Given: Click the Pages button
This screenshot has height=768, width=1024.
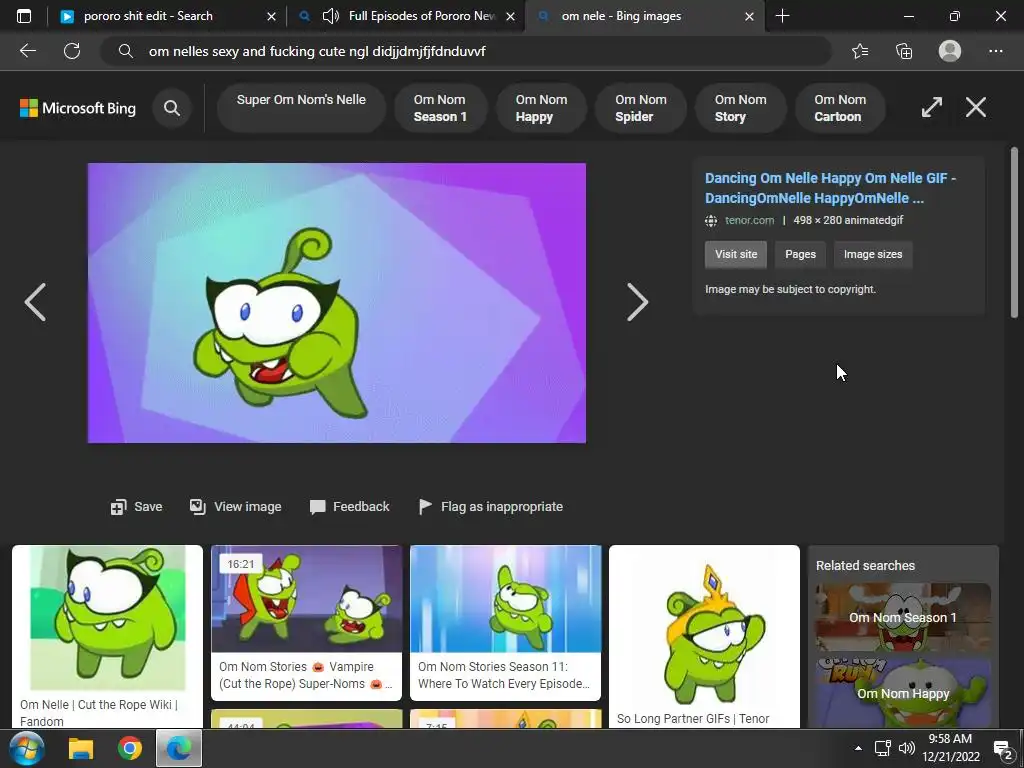Looking at the screenshot, I should pyautogui.click(x=800, y=254).
